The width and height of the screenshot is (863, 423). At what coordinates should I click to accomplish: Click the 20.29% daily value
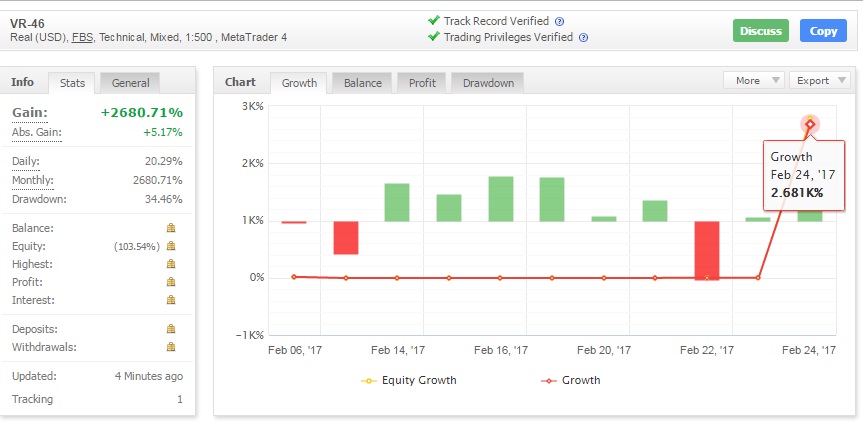click(162, 162)
